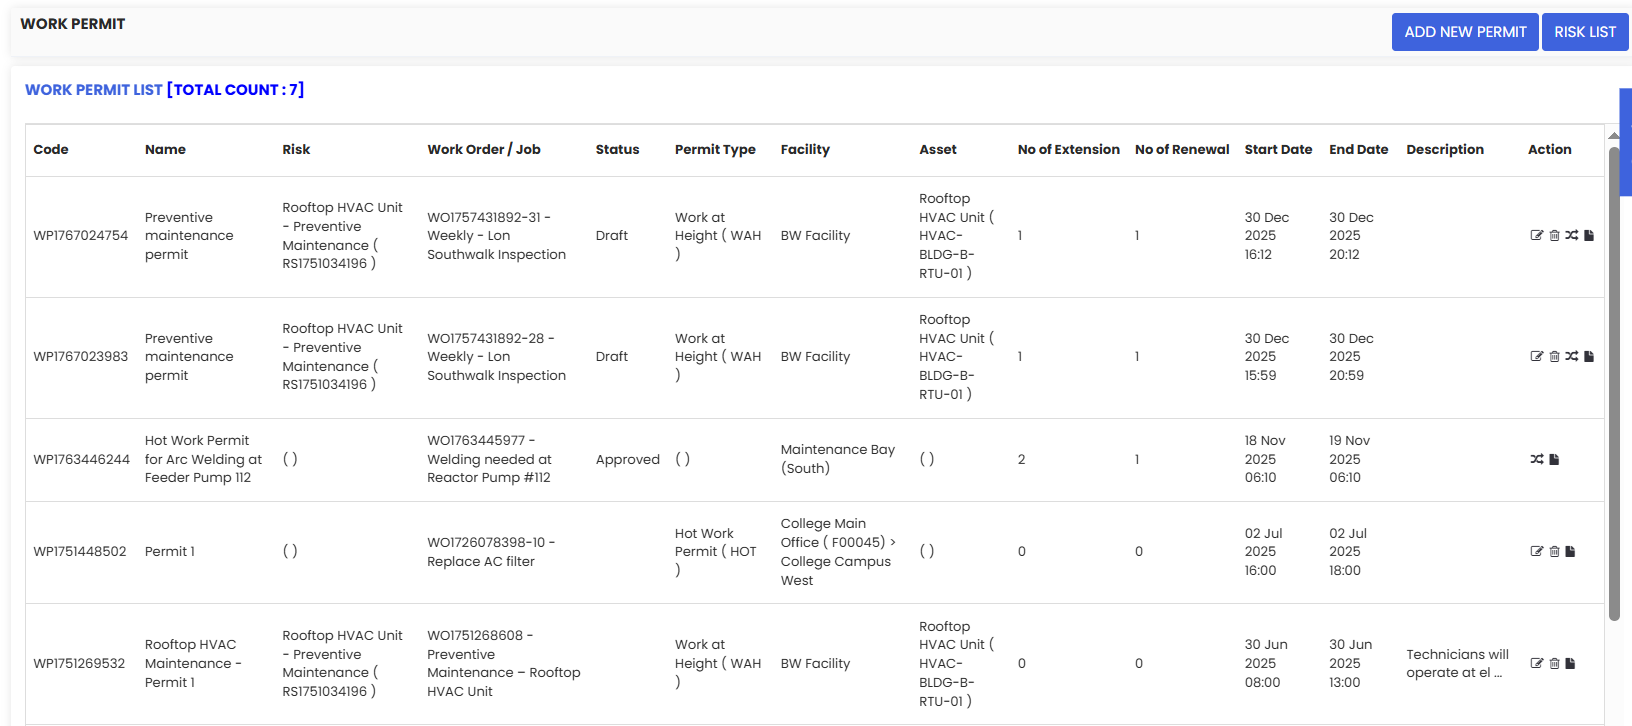This screenshot has height=726, width=1632.
Task: Select permit code WP1751448502
Action: 80,552
